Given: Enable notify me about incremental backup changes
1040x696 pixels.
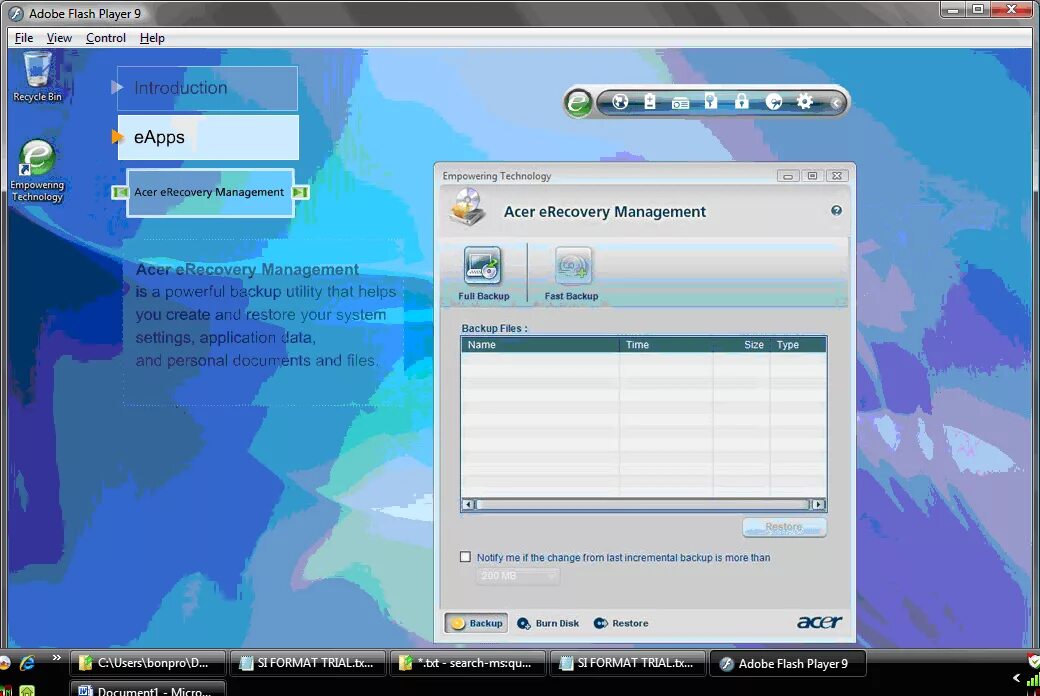Looking at the screenshot, I should 465,557.
